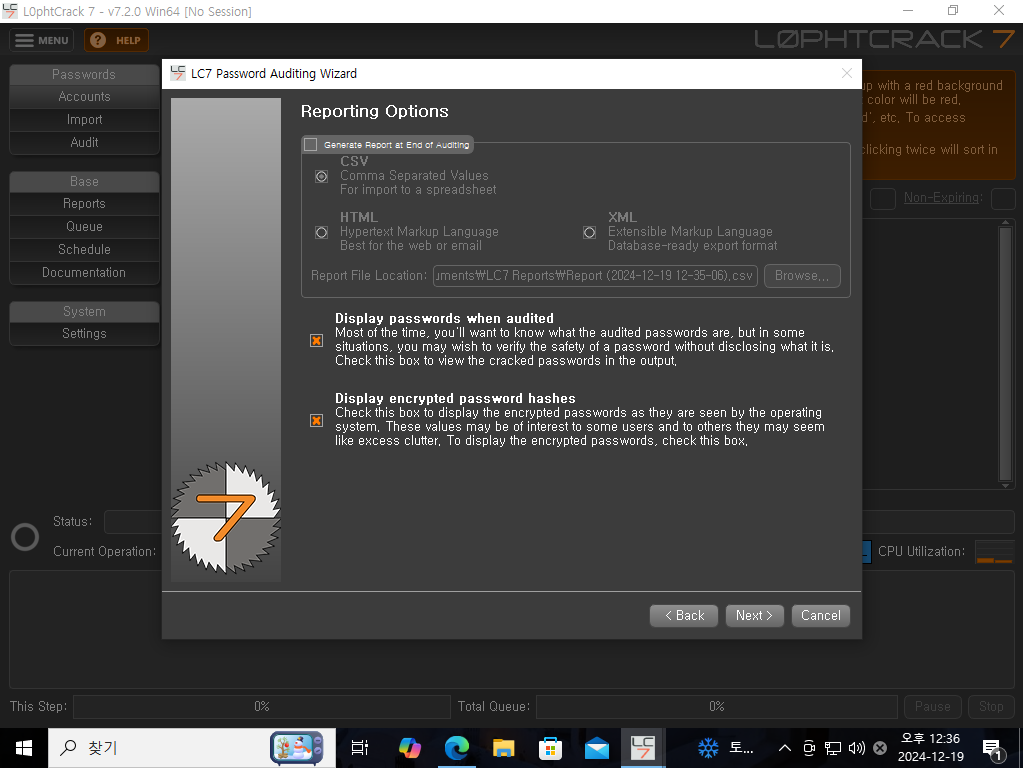Screen dimensions: 1023x768
Task: Open the hamburger MENU button
Action: tap(41, 40)
